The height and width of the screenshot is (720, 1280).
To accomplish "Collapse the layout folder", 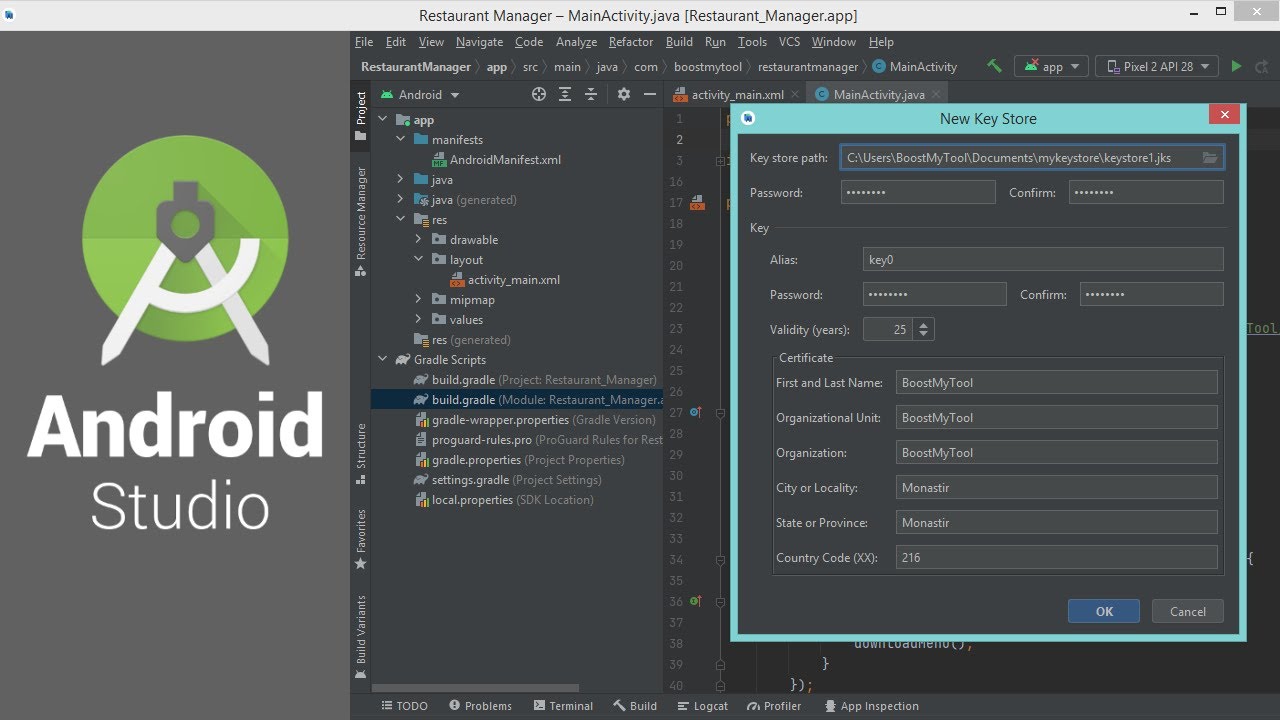I will tap(418, 260).
